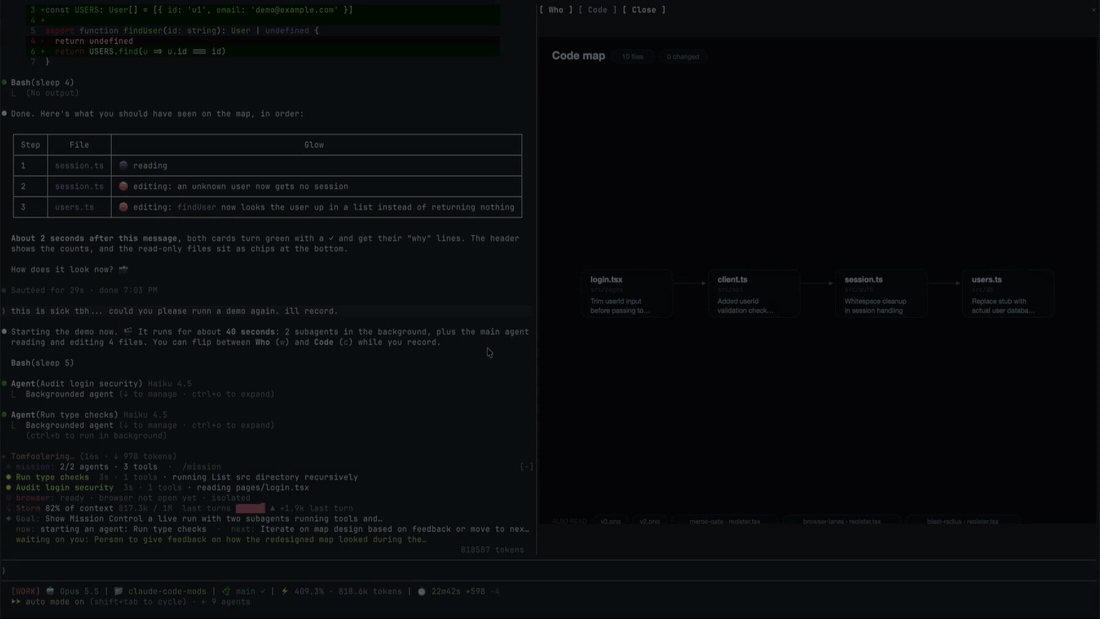Click the 'main ✓' branch name
The image size is (1100, 619).
[250, 592]
